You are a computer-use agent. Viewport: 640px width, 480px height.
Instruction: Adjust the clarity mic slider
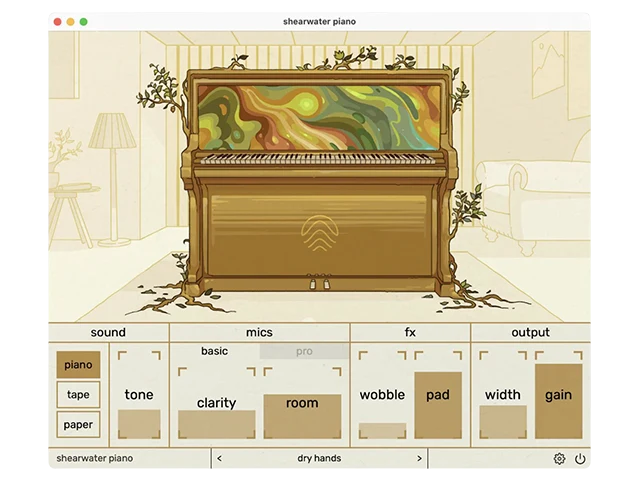[217, 403]
